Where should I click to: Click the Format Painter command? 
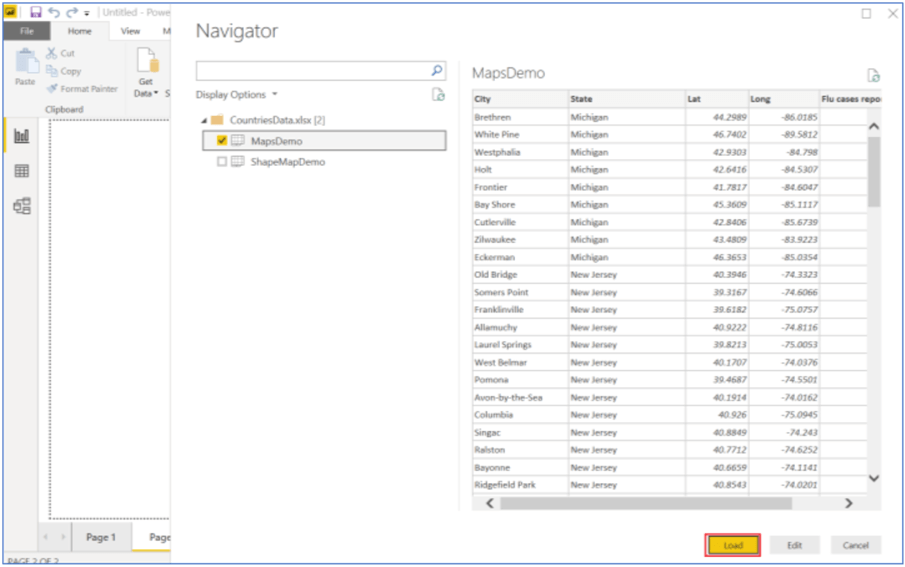pos(82,89)
